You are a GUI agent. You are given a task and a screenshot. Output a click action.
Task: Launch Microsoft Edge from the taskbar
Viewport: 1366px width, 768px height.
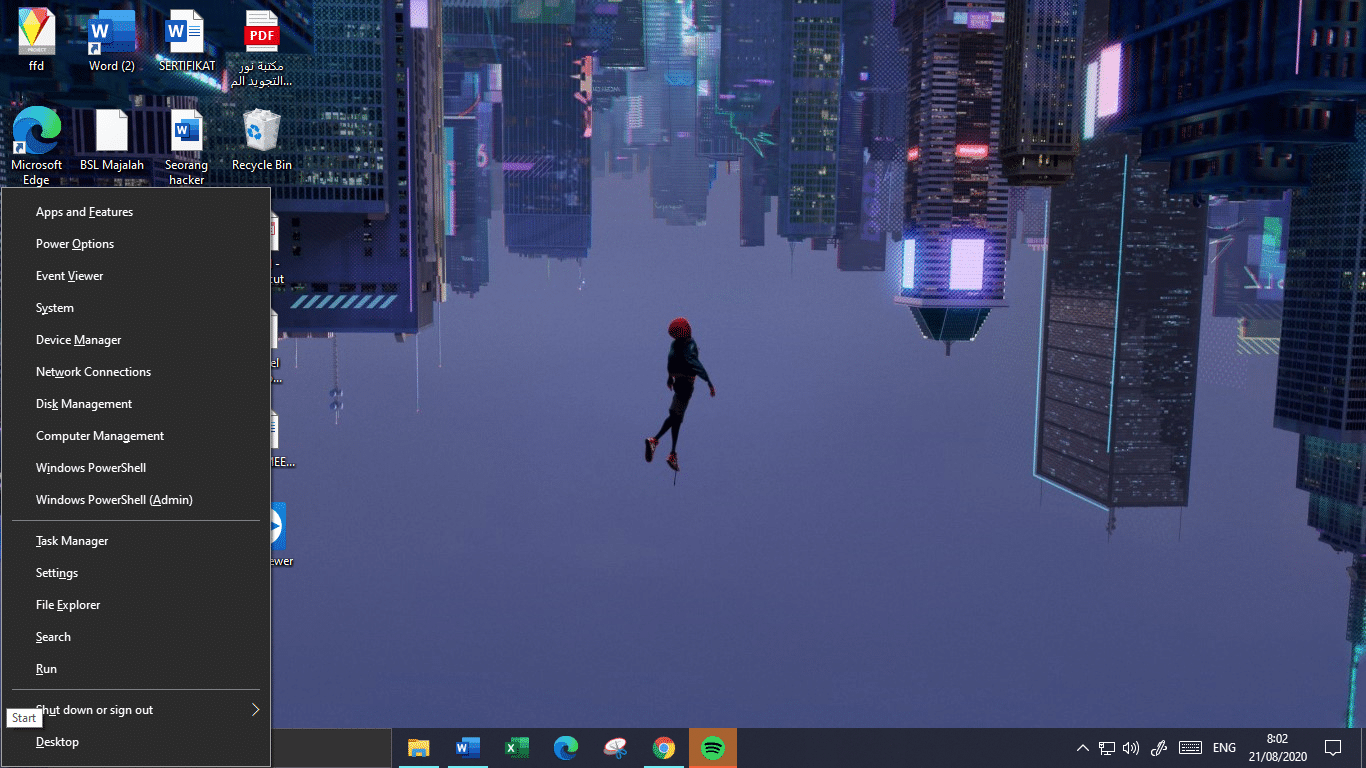coord(565,747)
